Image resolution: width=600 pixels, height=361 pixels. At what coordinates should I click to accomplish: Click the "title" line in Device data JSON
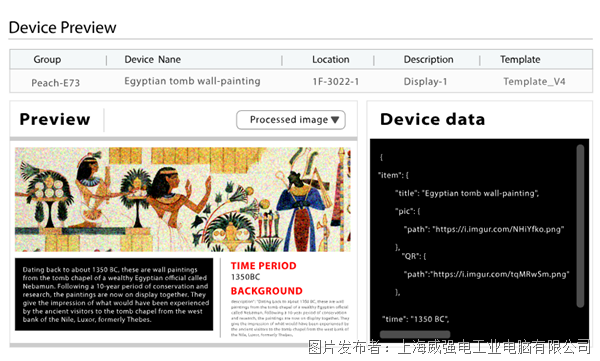coord(467,193)
